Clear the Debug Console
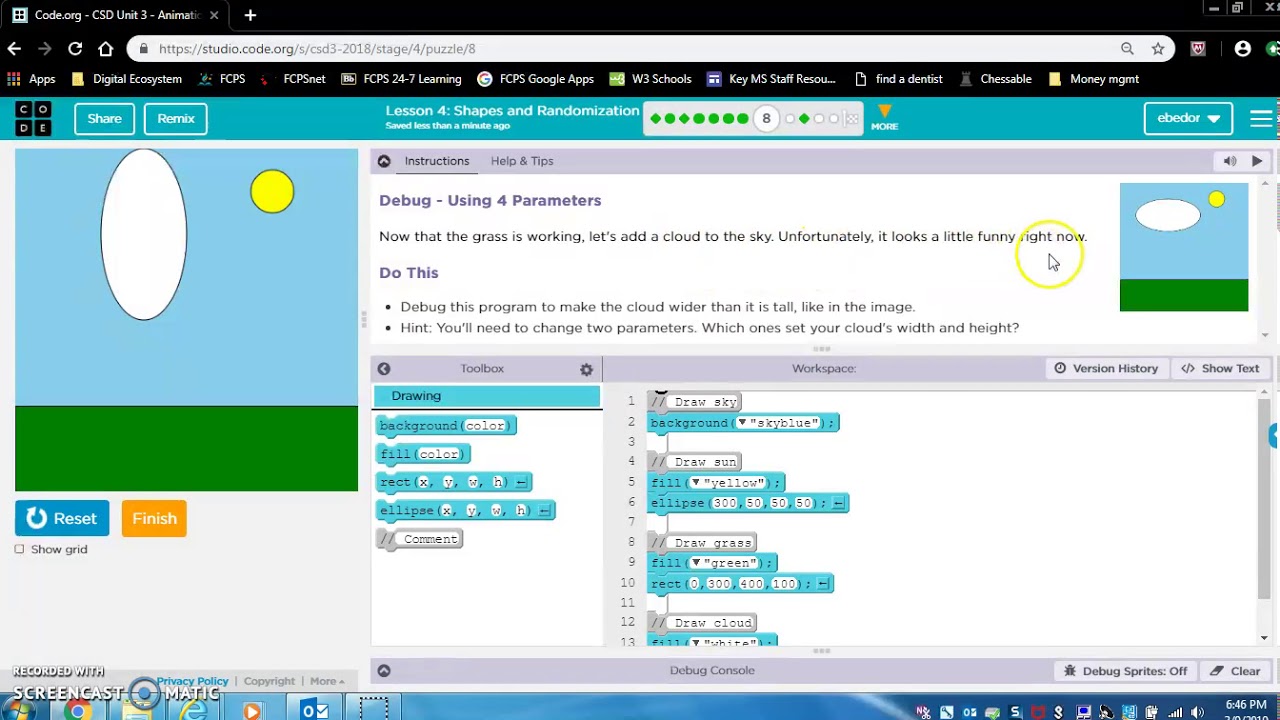 pyautogui.click(x=1235, y=671)
